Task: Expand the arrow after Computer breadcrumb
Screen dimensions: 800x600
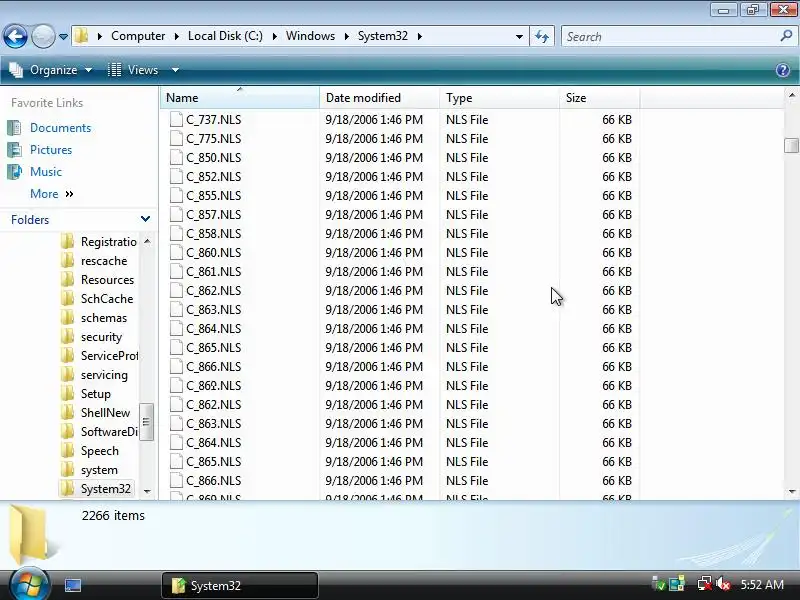Action: point(177,36)
